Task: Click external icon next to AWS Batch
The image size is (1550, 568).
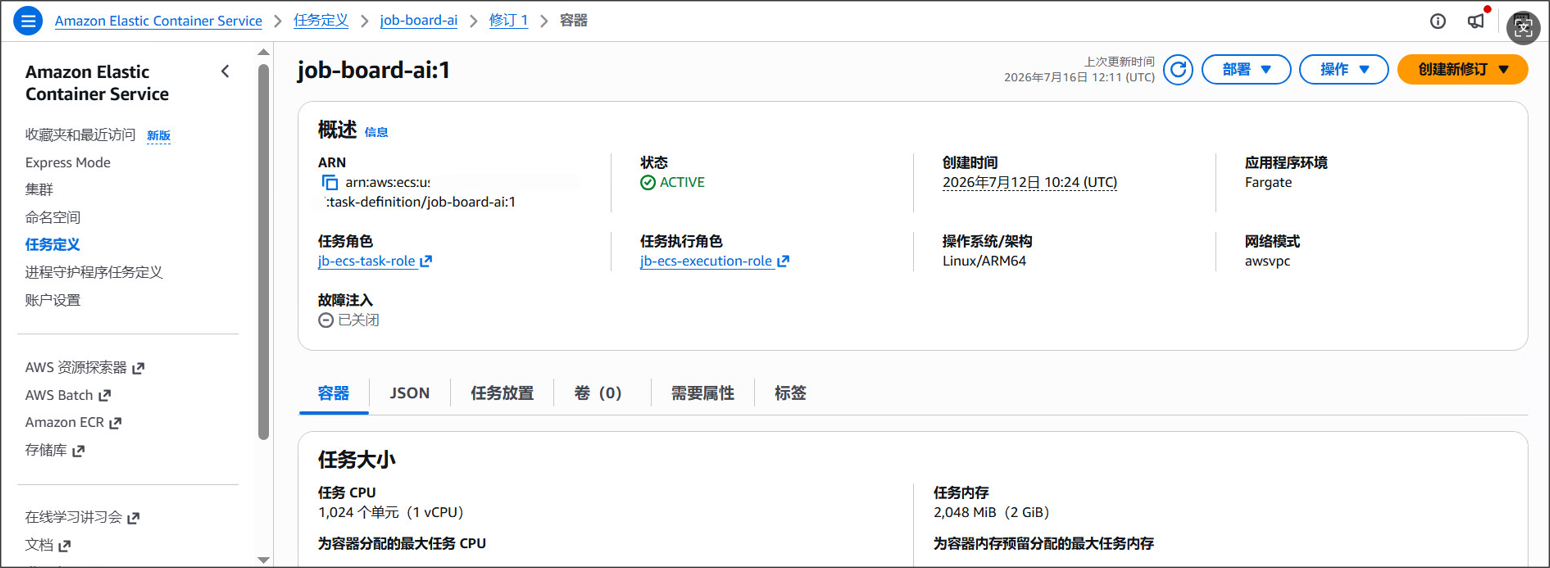Action: pos(105,395)
